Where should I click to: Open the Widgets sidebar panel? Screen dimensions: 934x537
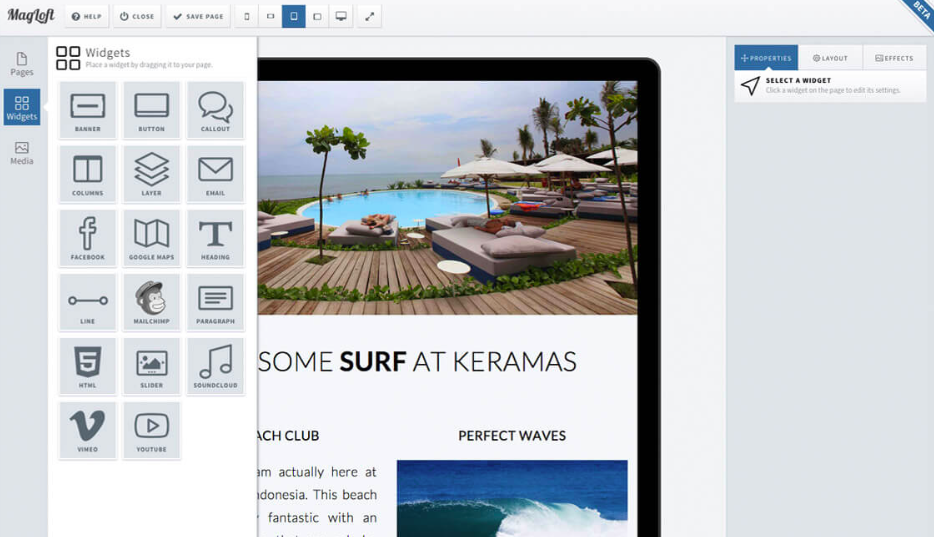[22, 107]
